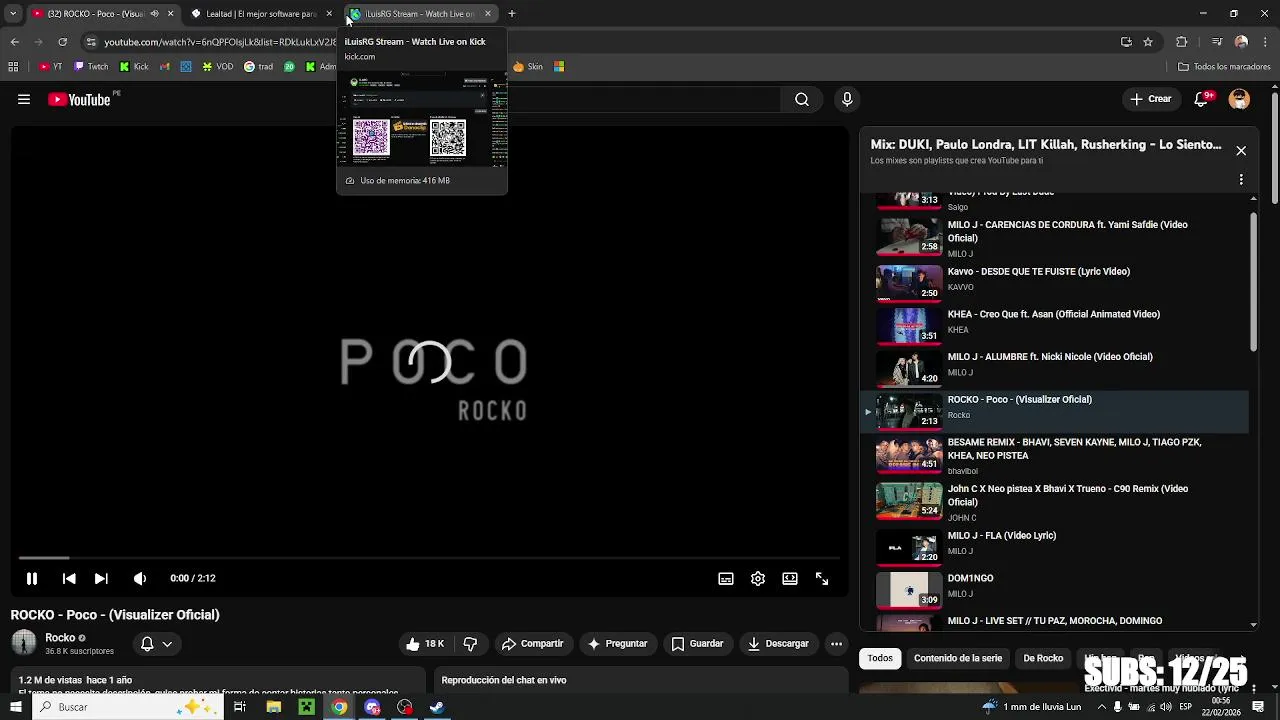This screenshot has width=1280, height=720.
Task: Play MILO J - CARENCIAS DE CORDURA video
Action: click(1055, 238)
